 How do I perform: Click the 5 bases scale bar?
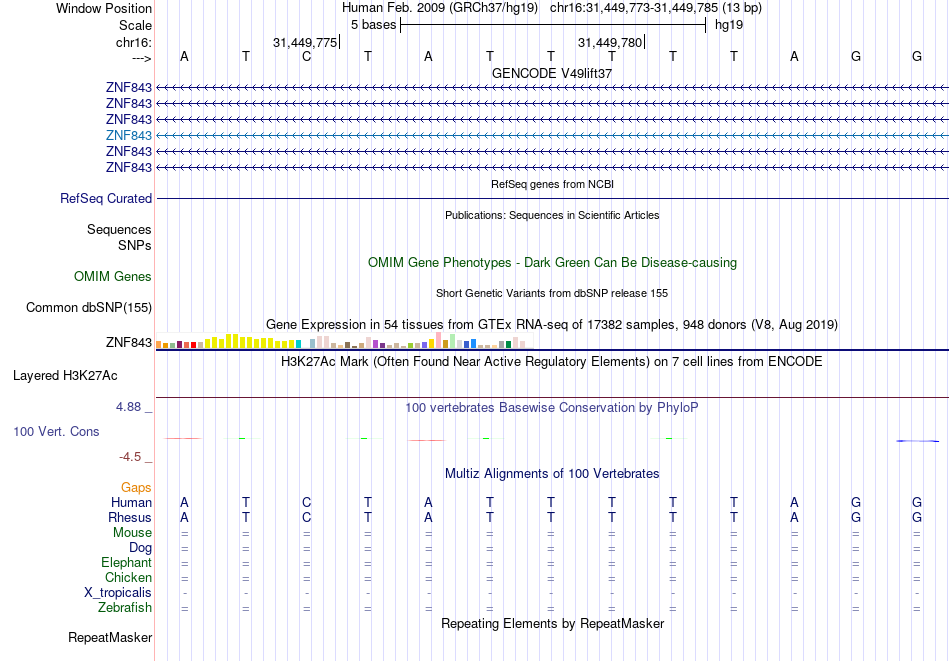click(x=553, y=25)
